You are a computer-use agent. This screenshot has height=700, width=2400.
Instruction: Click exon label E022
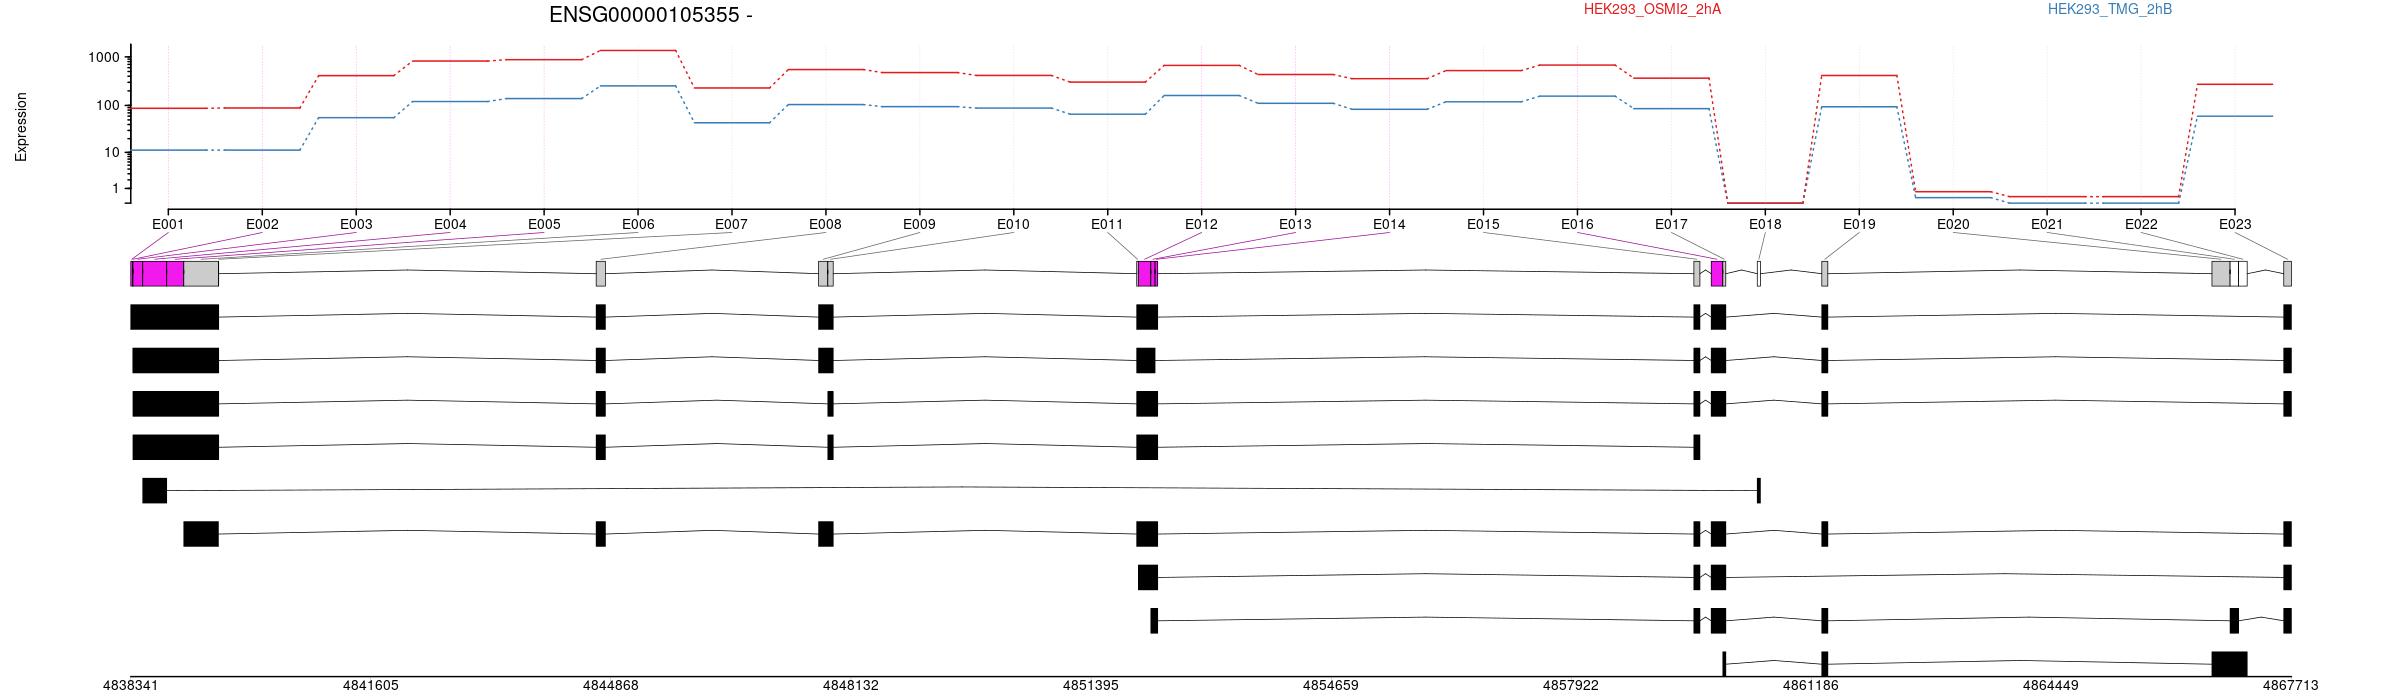tap(2141, 224)
